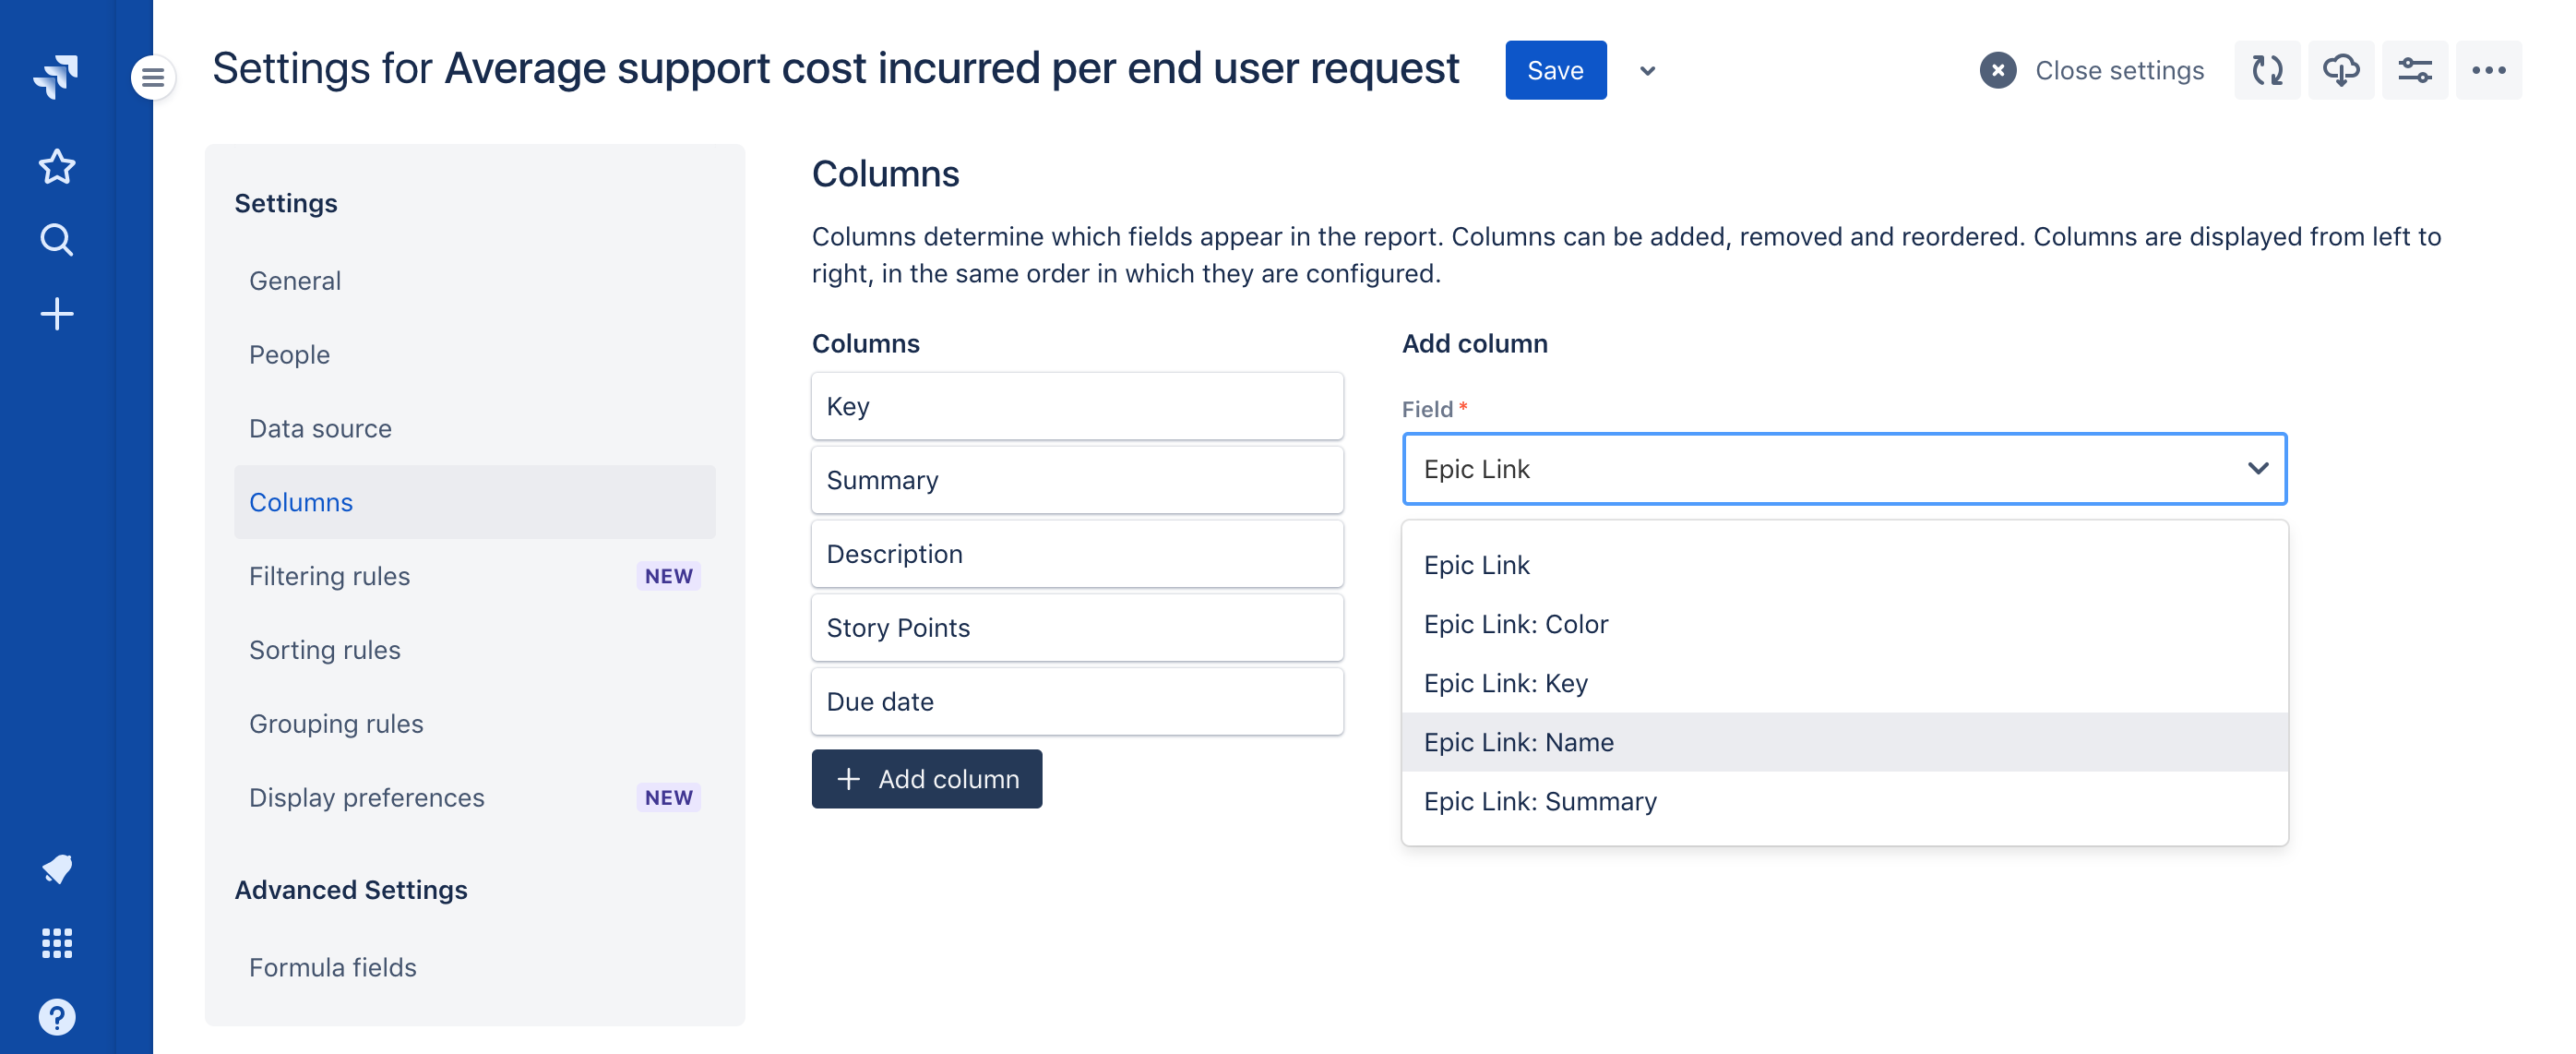Open the Field Epic Link combo box
The width and height of the screenshot is (2576, 1054).
tap(1844, 469)
